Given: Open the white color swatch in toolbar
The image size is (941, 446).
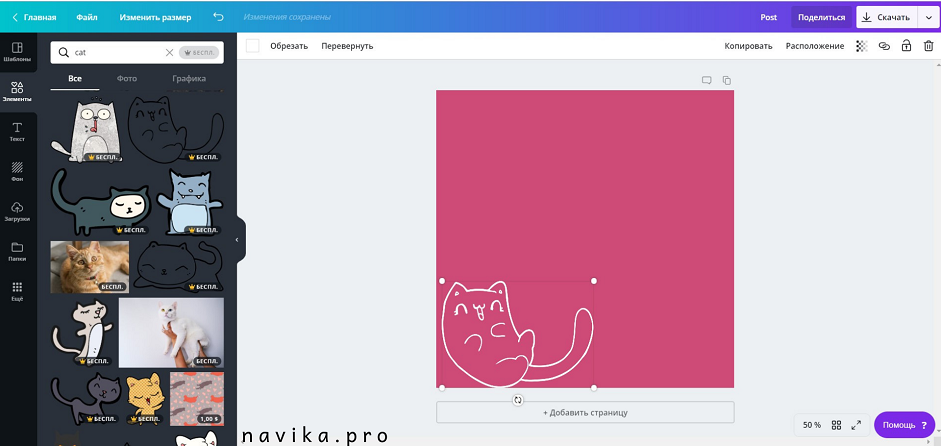Looking at the screenshot, I should click(x=252, y=46).
